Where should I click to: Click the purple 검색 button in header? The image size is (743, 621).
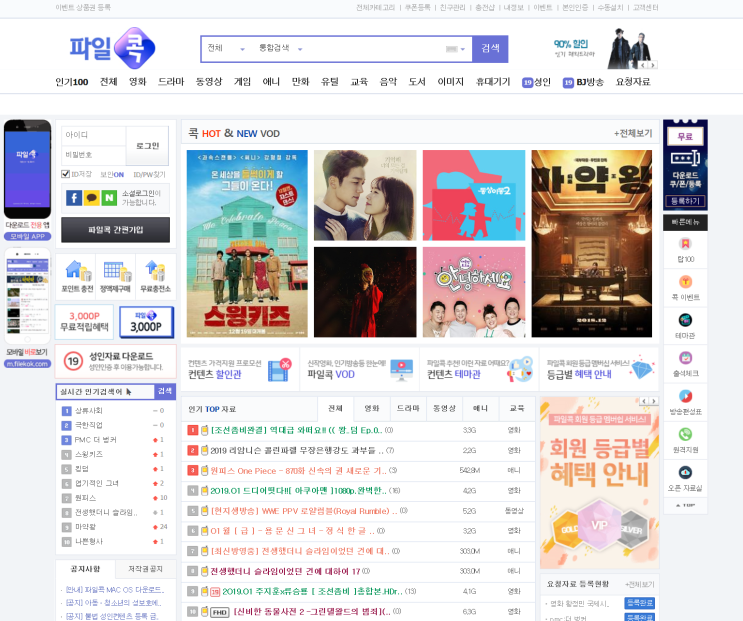490,48
